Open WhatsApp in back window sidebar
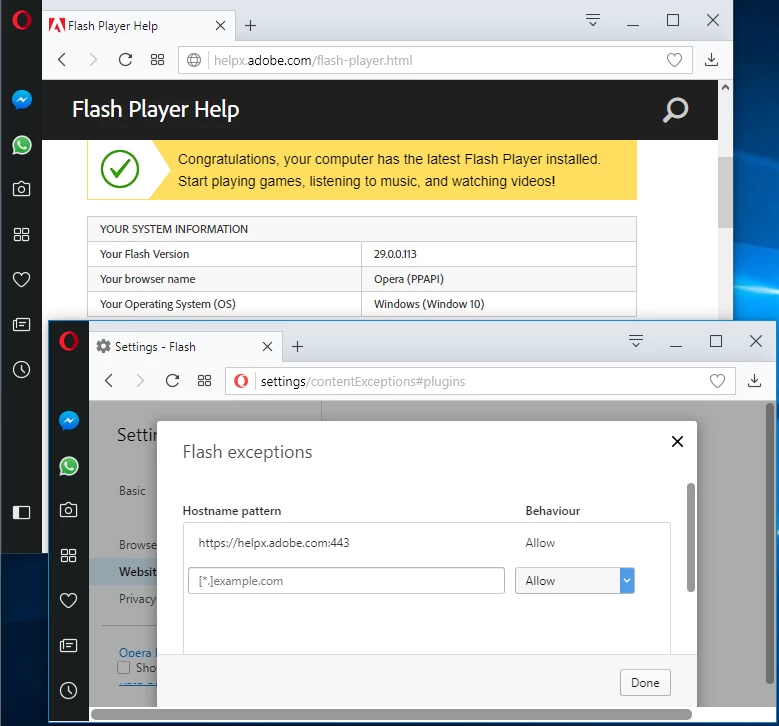The width and height of the screenshot is (779, 726). pyautogui.click(x=22, y=145)
